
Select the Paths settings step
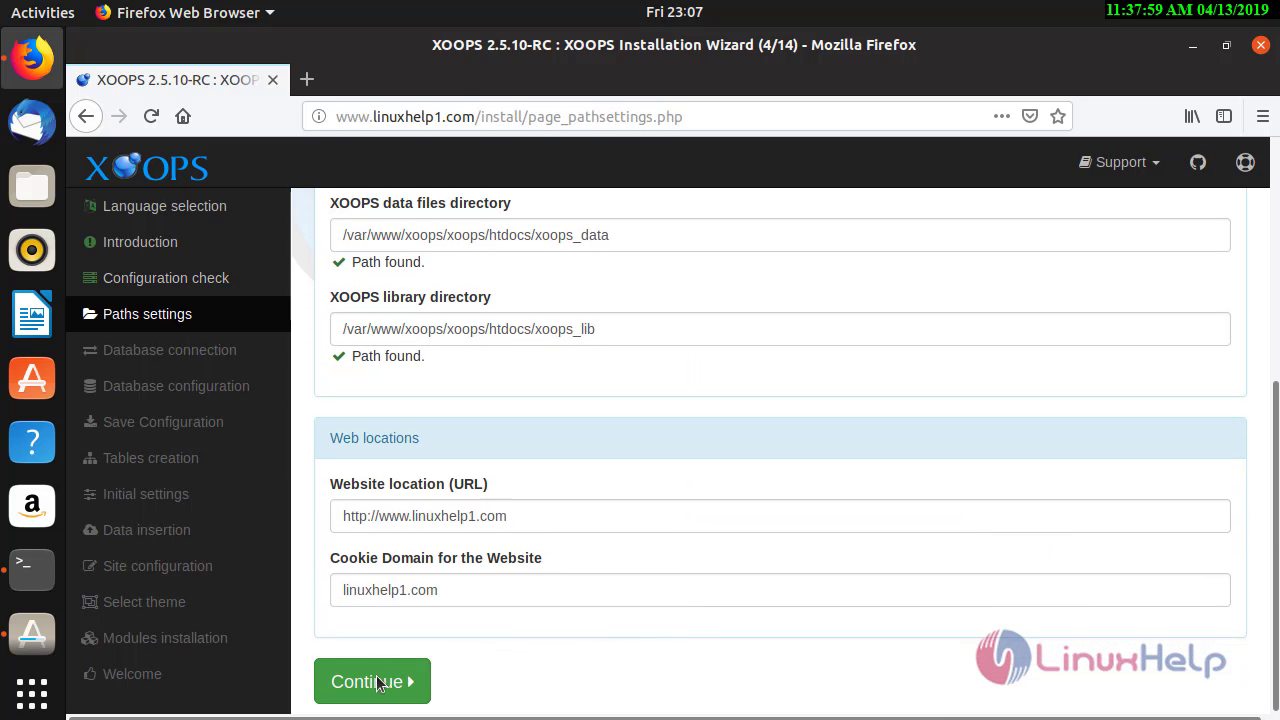point(178,314)
